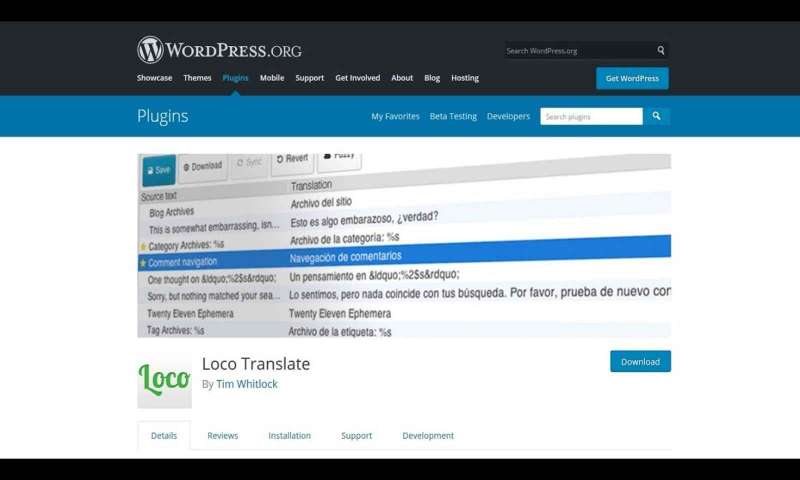Open the Support menu item in header
The height and width of the screenshot is (480, 800).
point(310,78)
